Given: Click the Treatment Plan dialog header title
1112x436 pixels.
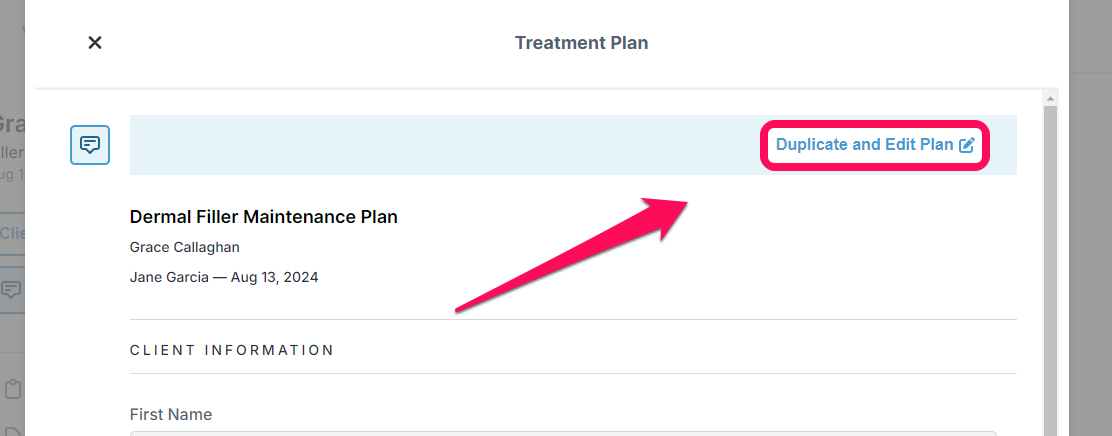Looking at the screenshot, I should point(582,43).
